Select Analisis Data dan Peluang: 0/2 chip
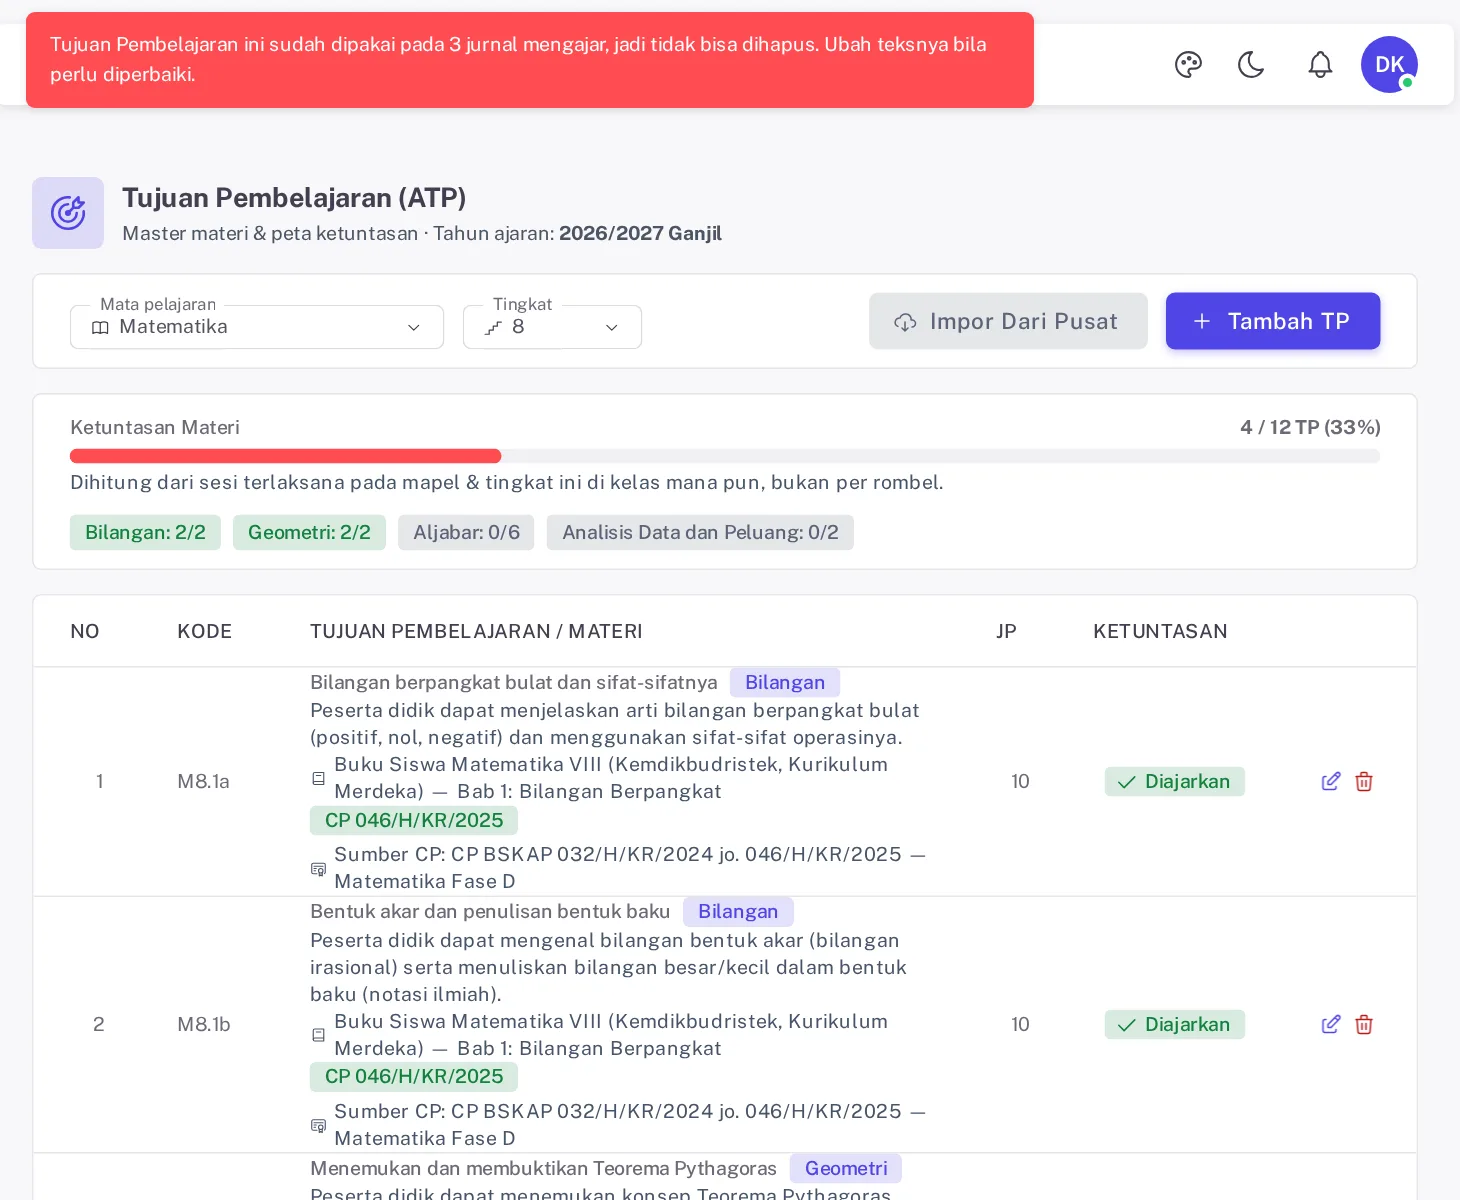Image resolution: width=1460 pixels, height=1200 pixels. pyautogui.click(x=700, y=532)
